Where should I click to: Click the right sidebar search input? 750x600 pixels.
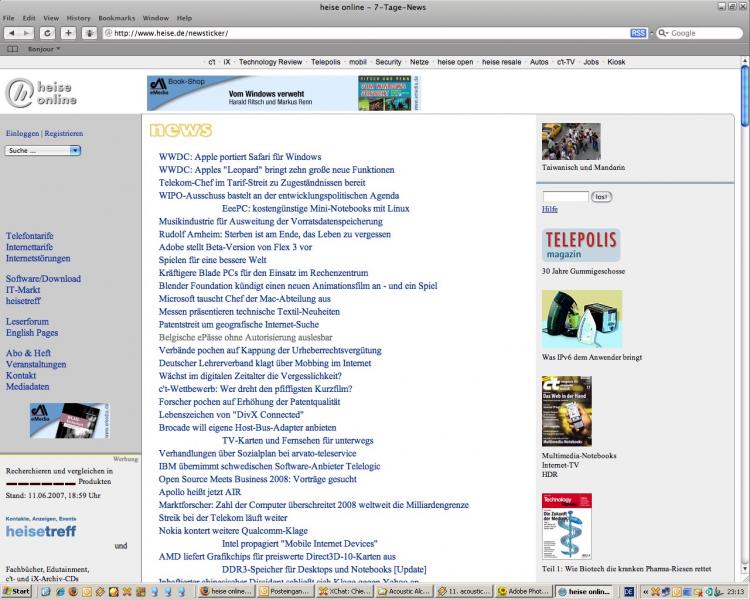click(566, 197)
